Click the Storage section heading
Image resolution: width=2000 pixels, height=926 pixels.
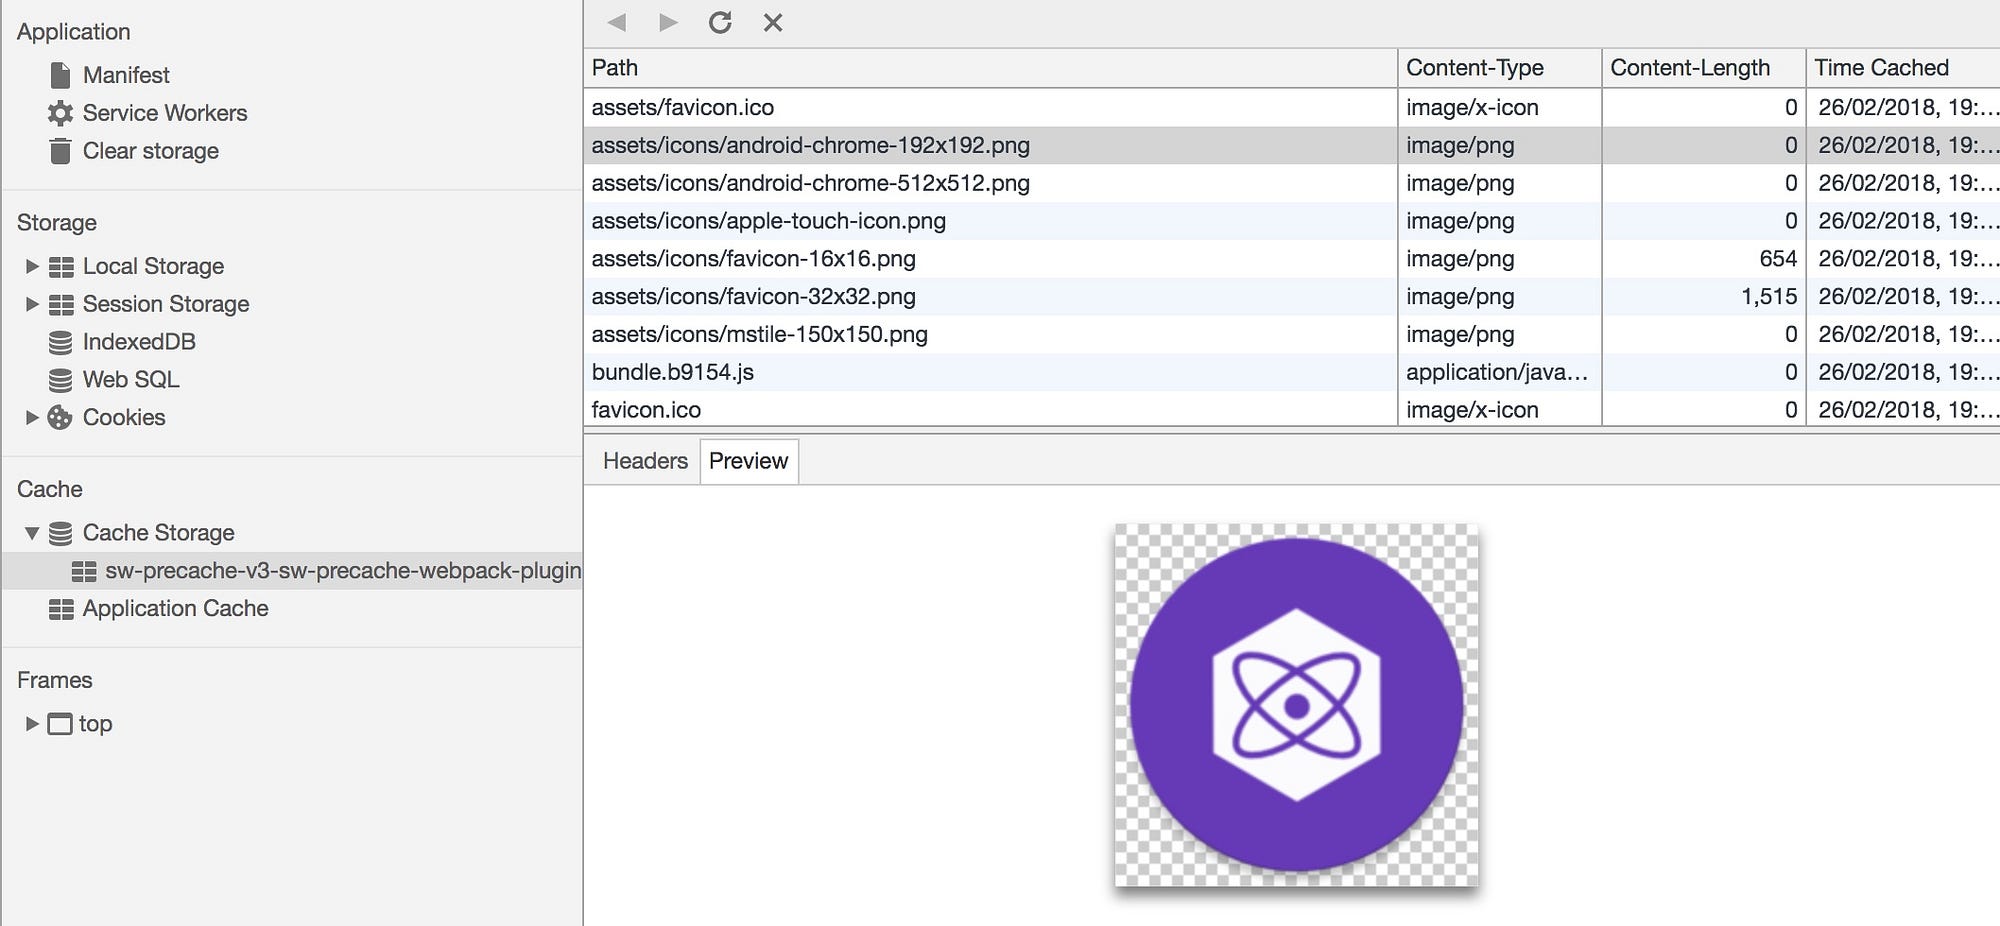pos(57,223)
